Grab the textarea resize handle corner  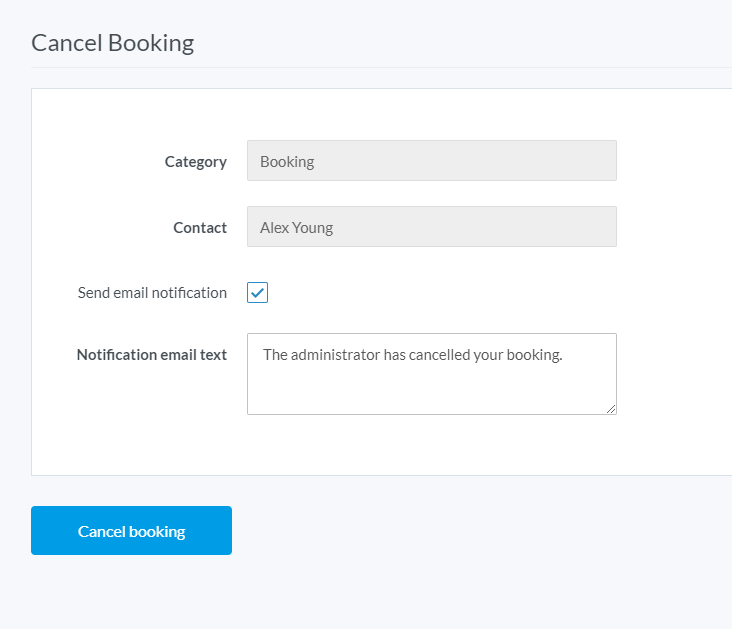click(611, 408)
